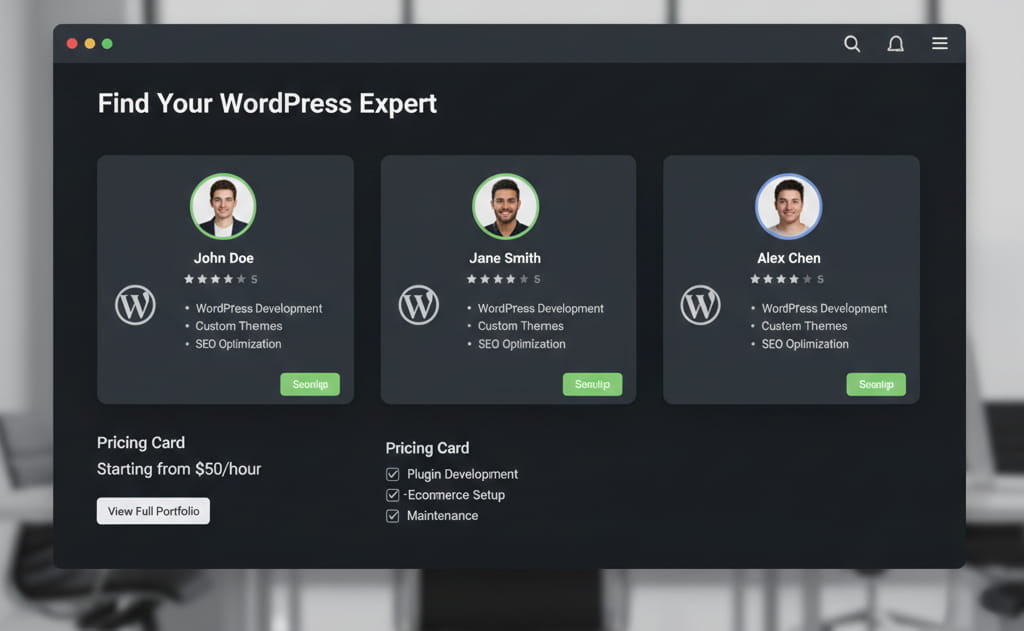Image resolution: width=1024 pixels, height=631 pixels.
Task: Click Sign Up on Jane Smith's card
Action: [x=593, y=384]
